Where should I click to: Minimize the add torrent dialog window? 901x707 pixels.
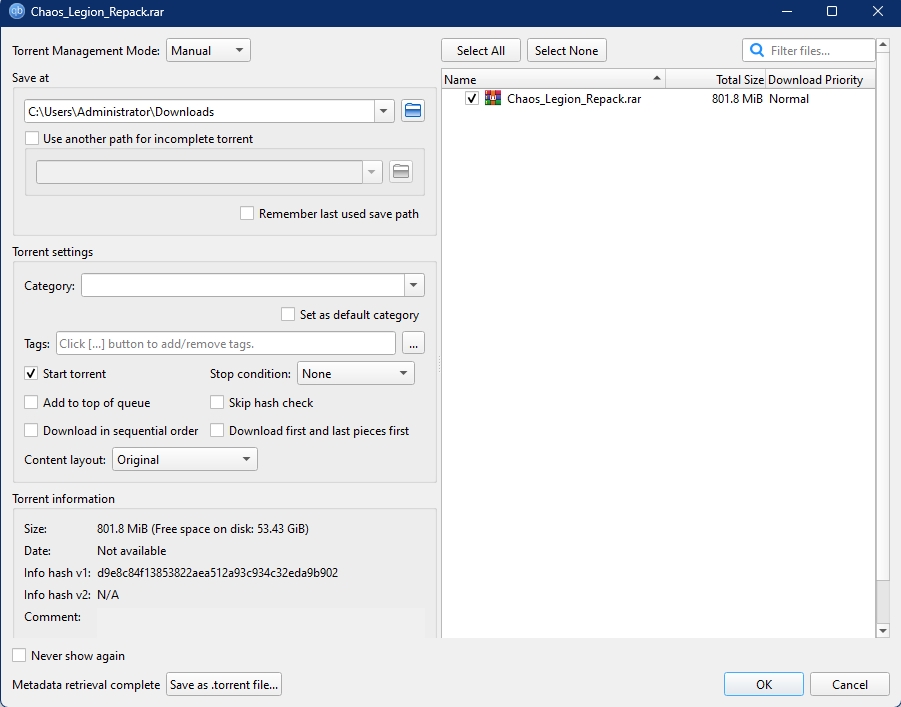coord(787,11)
